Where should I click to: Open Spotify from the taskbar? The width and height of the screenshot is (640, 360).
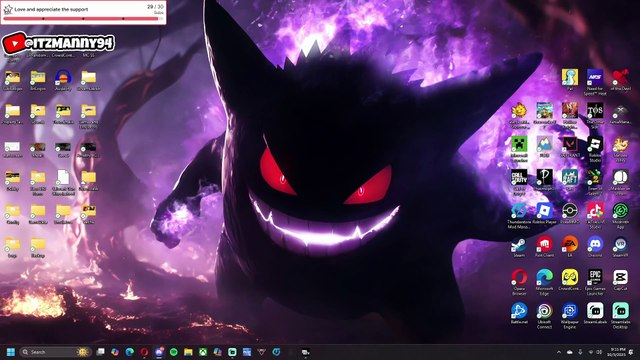pos(173,352)
